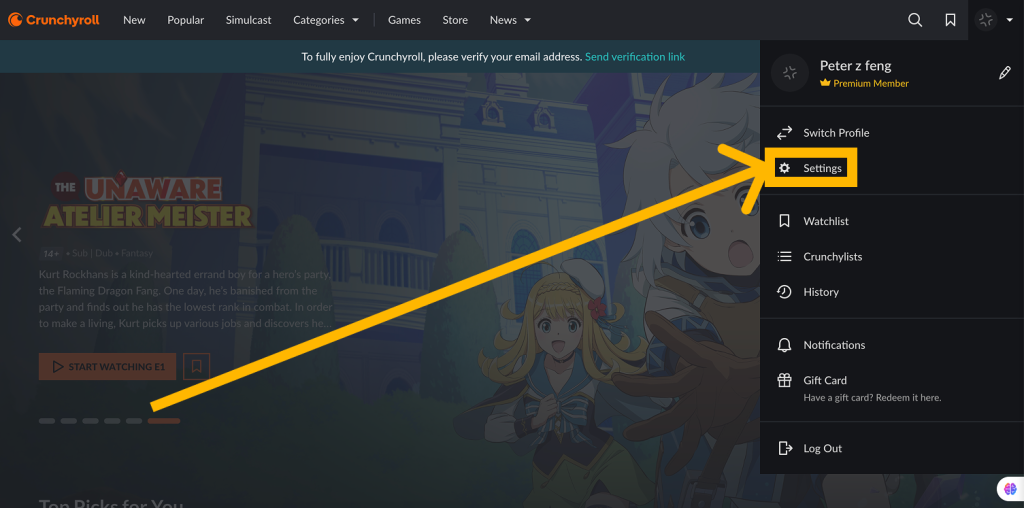Click the profile avatar in the header
The image size is (1024, 508).
[x=985, y=20]
